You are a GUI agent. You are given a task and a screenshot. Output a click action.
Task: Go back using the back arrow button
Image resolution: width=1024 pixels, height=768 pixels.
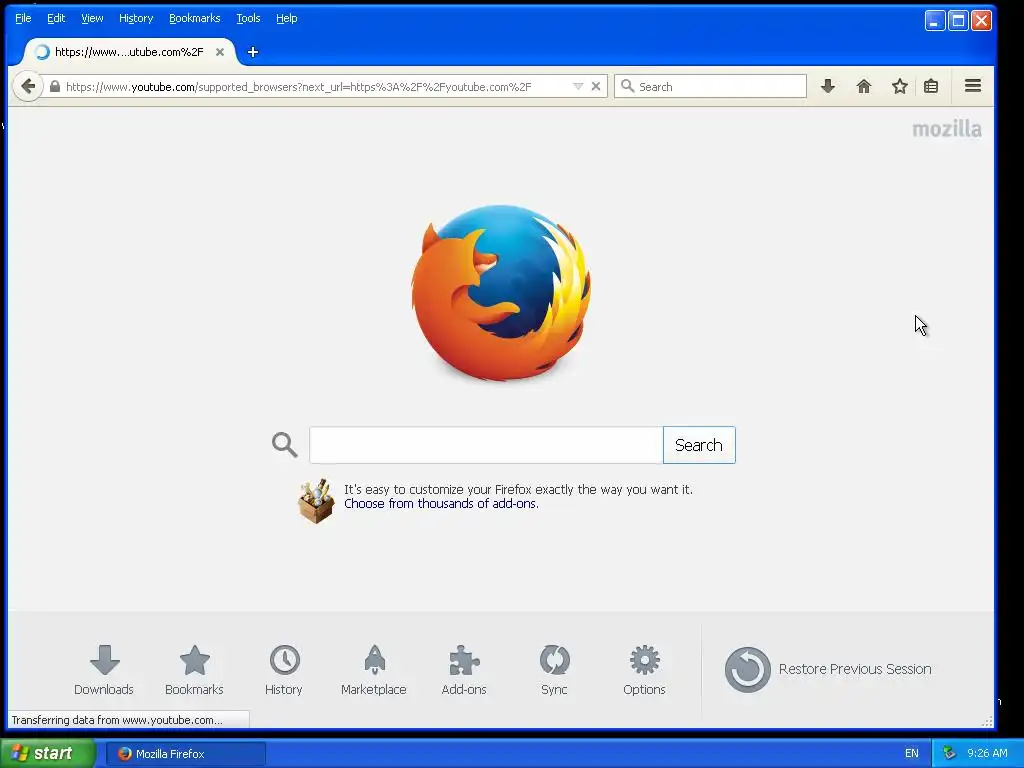[27, 86]
